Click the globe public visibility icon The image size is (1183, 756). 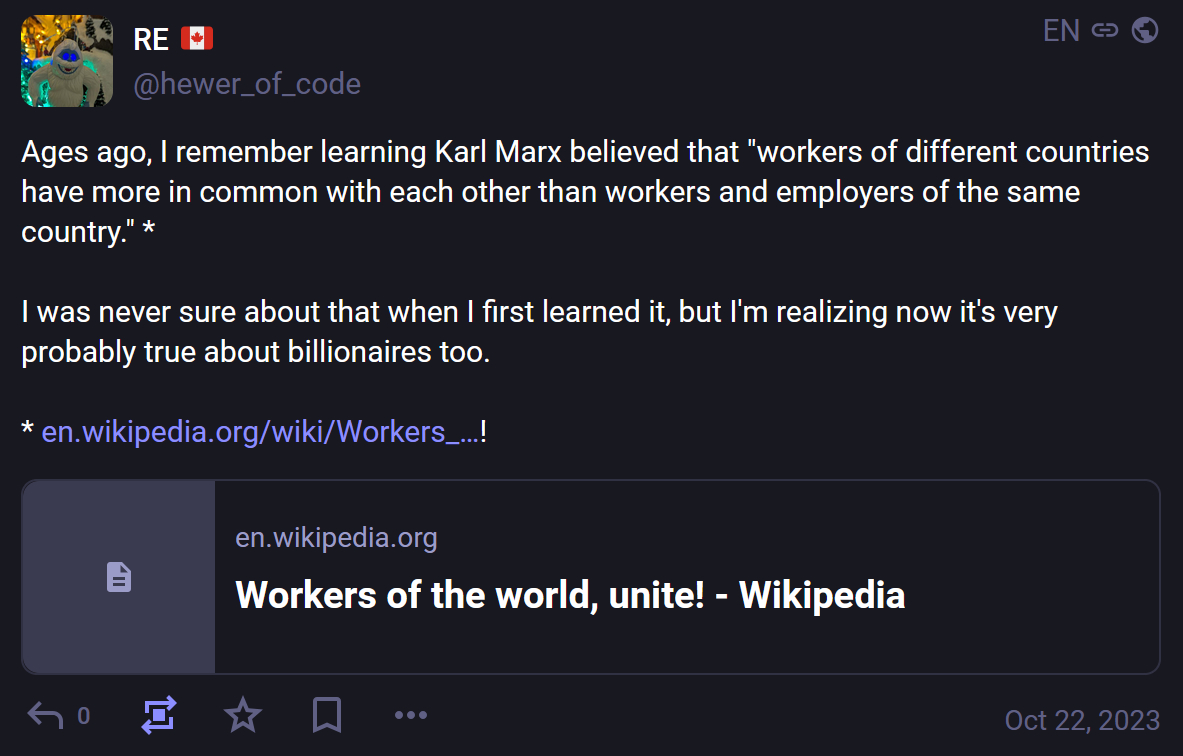pos(1145,31)
